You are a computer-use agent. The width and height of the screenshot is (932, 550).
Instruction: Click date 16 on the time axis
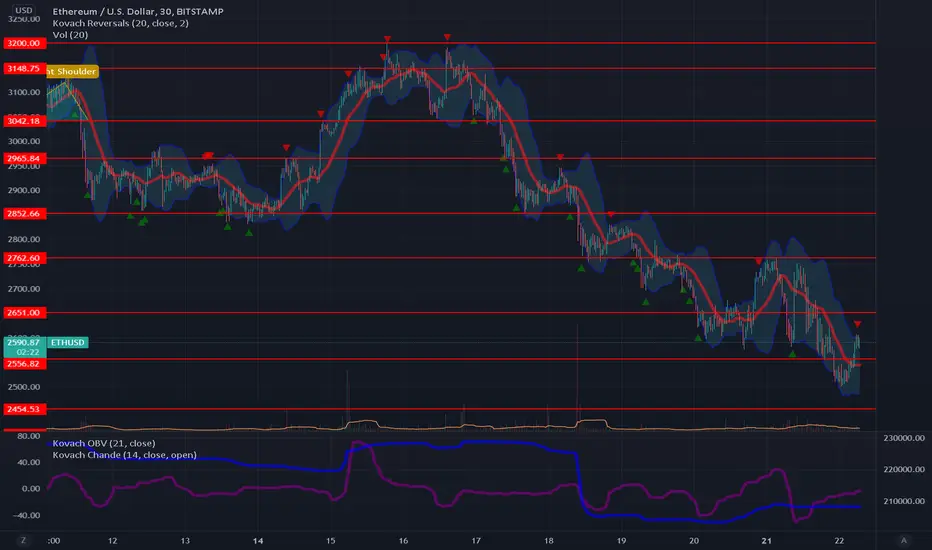click(403, 540)
